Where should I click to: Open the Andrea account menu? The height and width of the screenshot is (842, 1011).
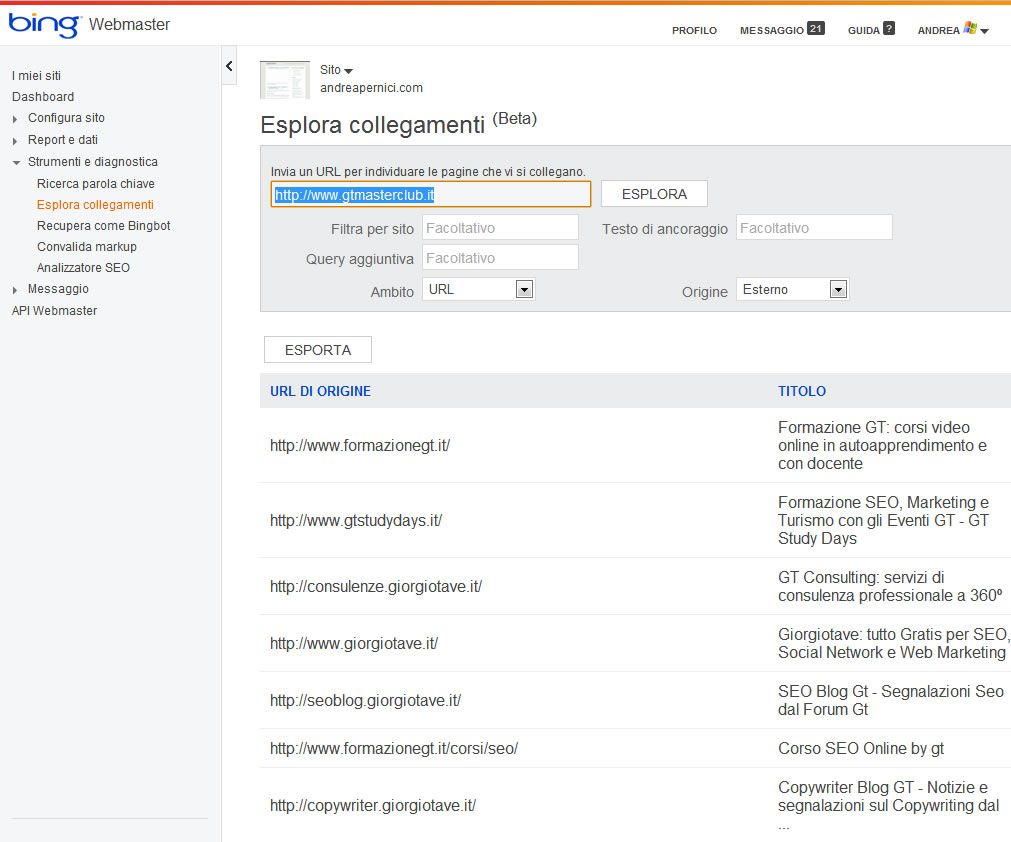952,31
